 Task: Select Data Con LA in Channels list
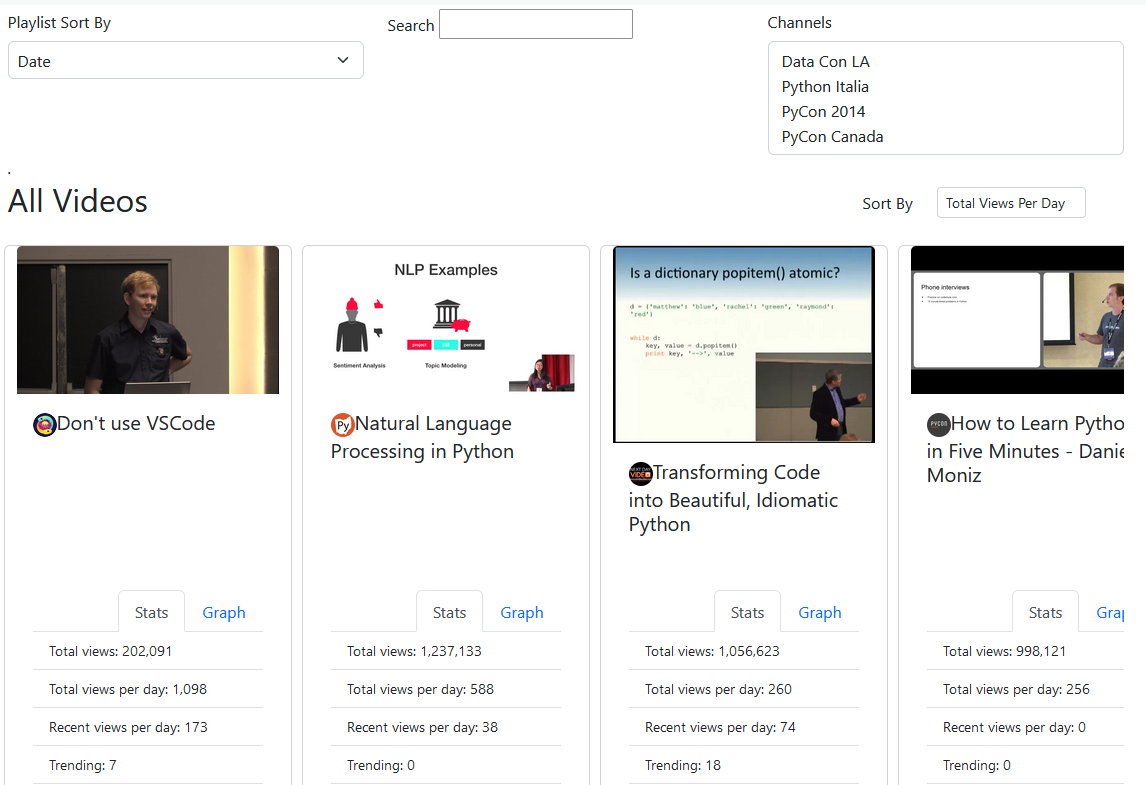point(825,62)
